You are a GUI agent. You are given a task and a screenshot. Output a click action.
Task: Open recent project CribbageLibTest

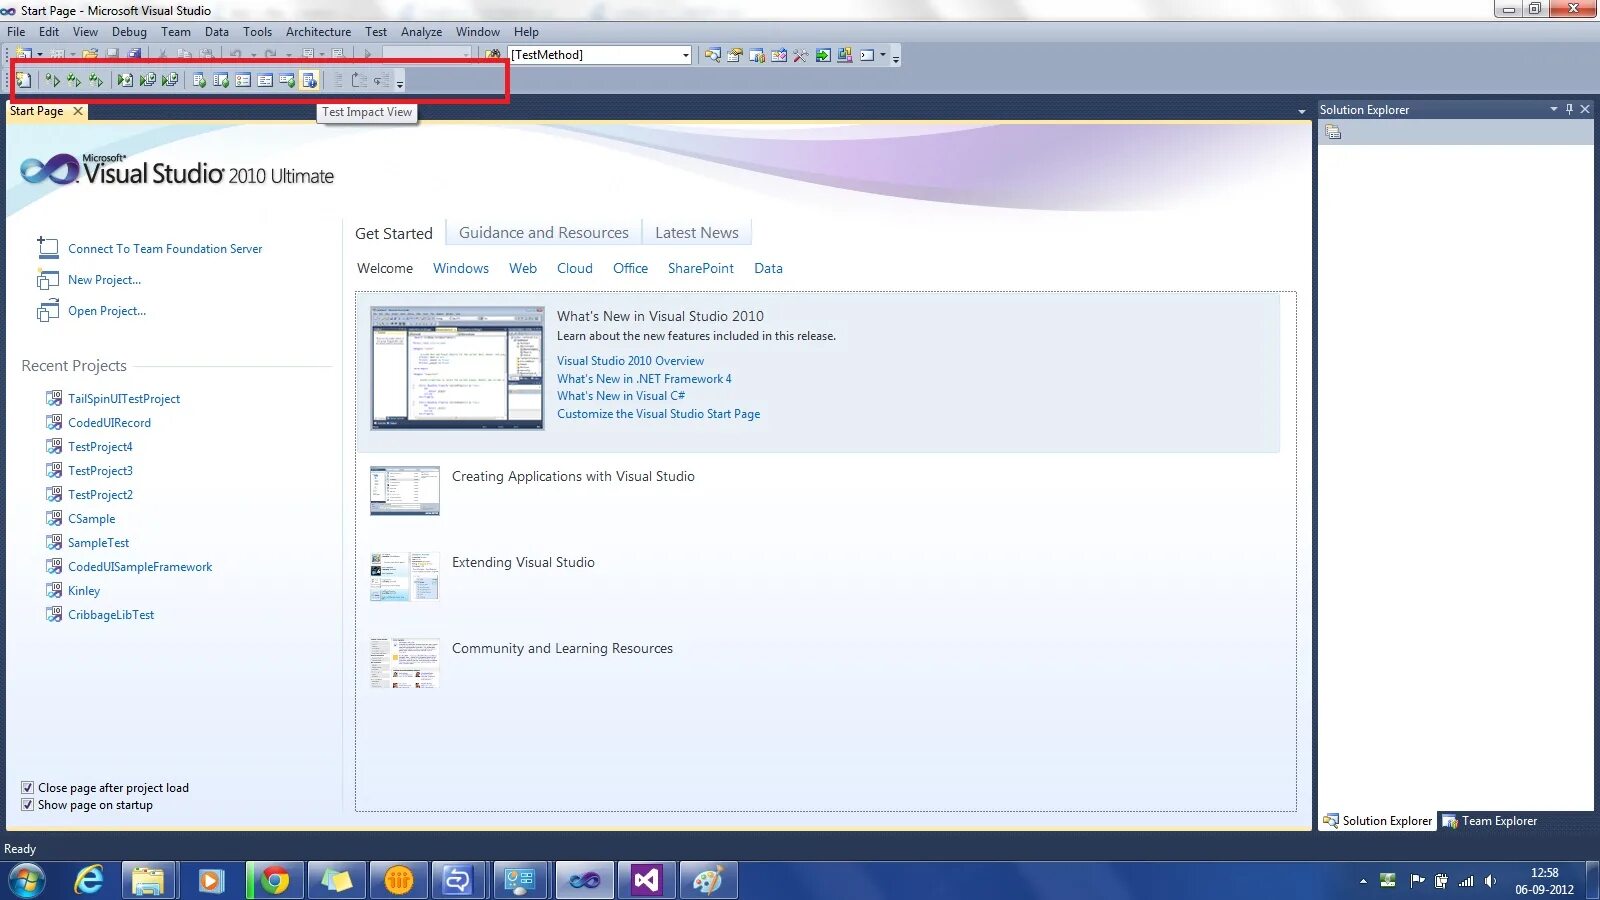pyautogui.click(x=111, y=615)
